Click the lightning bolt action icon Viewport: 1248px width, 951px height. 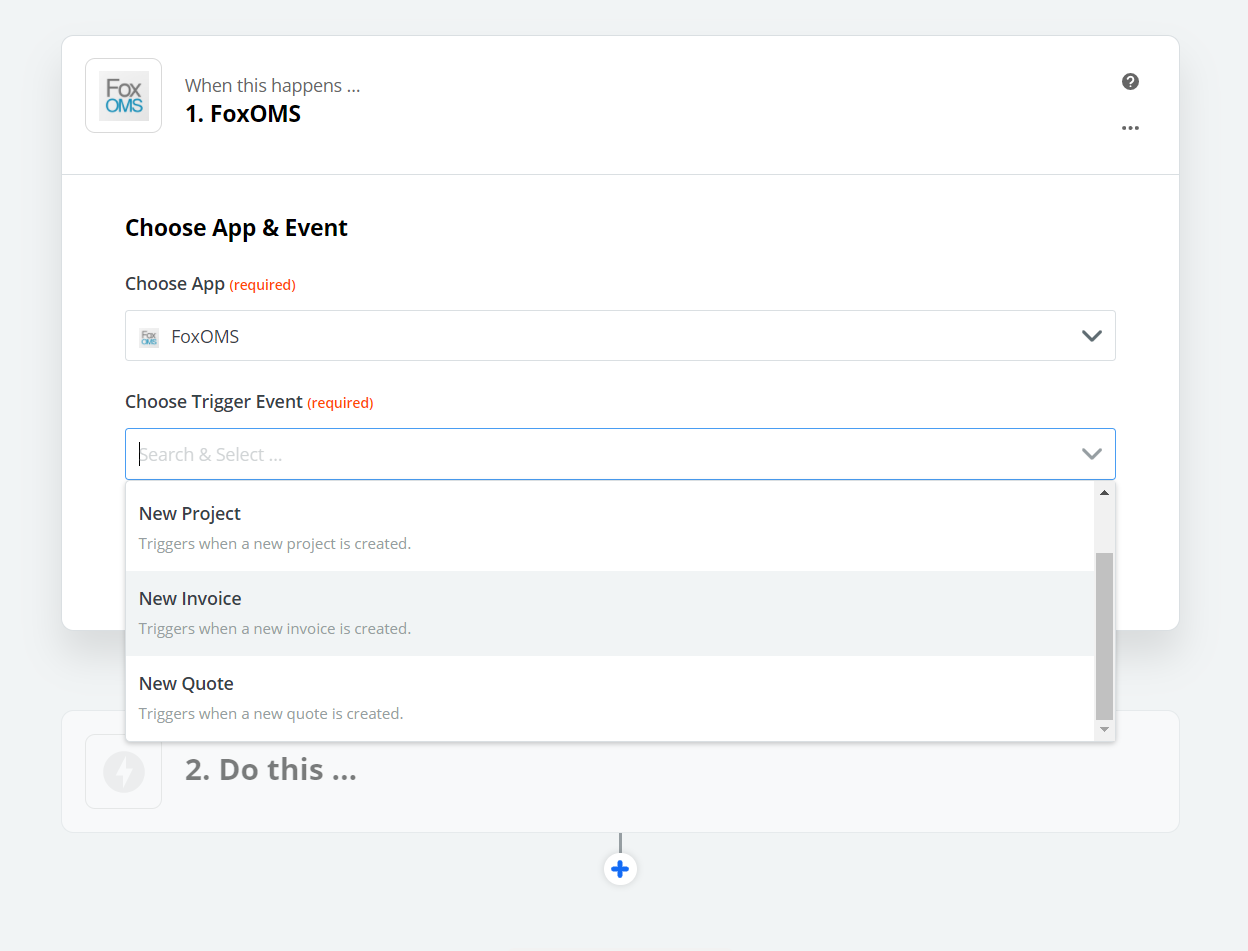[124, 772]
